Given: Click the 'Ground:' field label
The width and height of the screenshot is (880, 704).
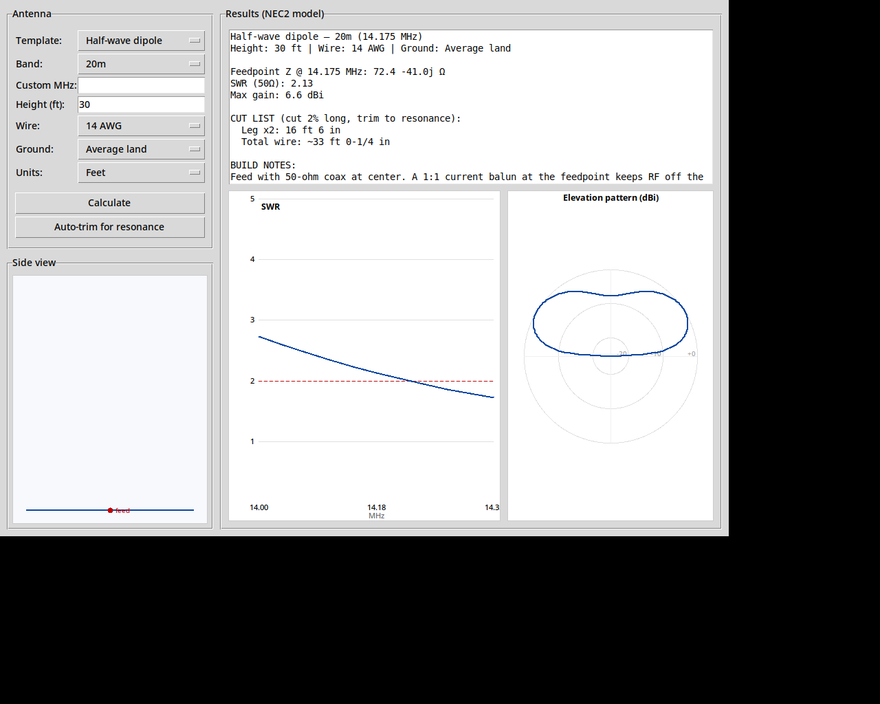Looking at the screenshot, I should pos(35,149).
